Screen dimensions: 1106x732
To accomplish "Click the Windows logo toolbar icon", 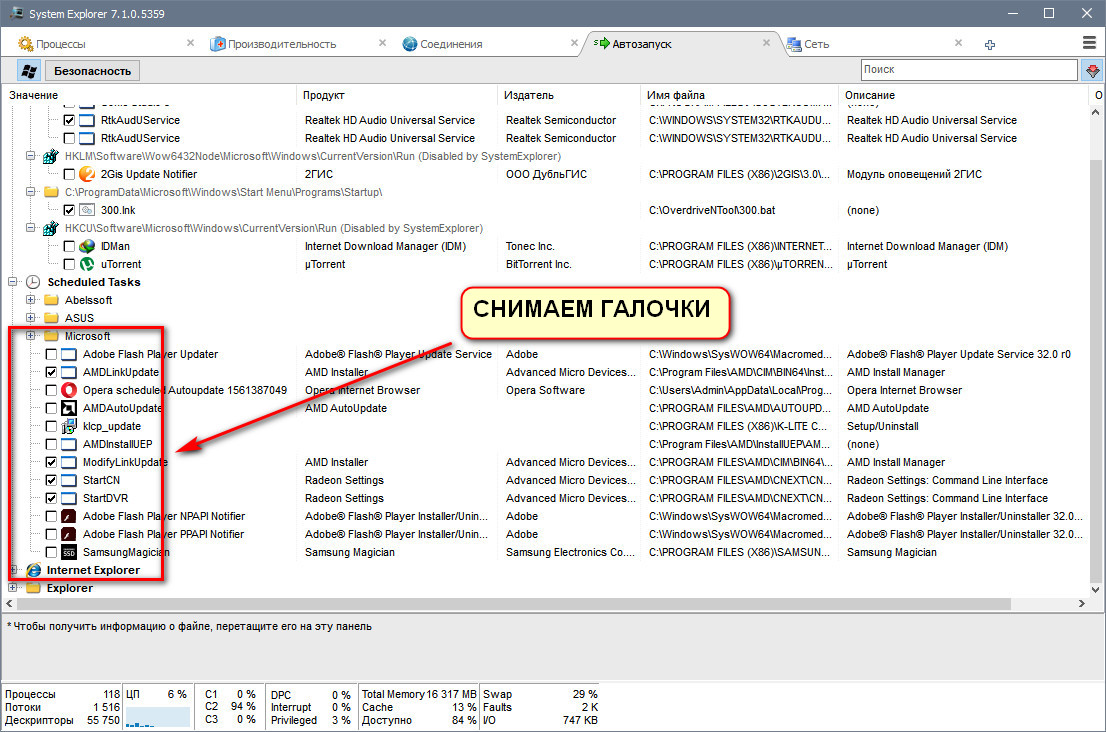I will tap(29, 71).
